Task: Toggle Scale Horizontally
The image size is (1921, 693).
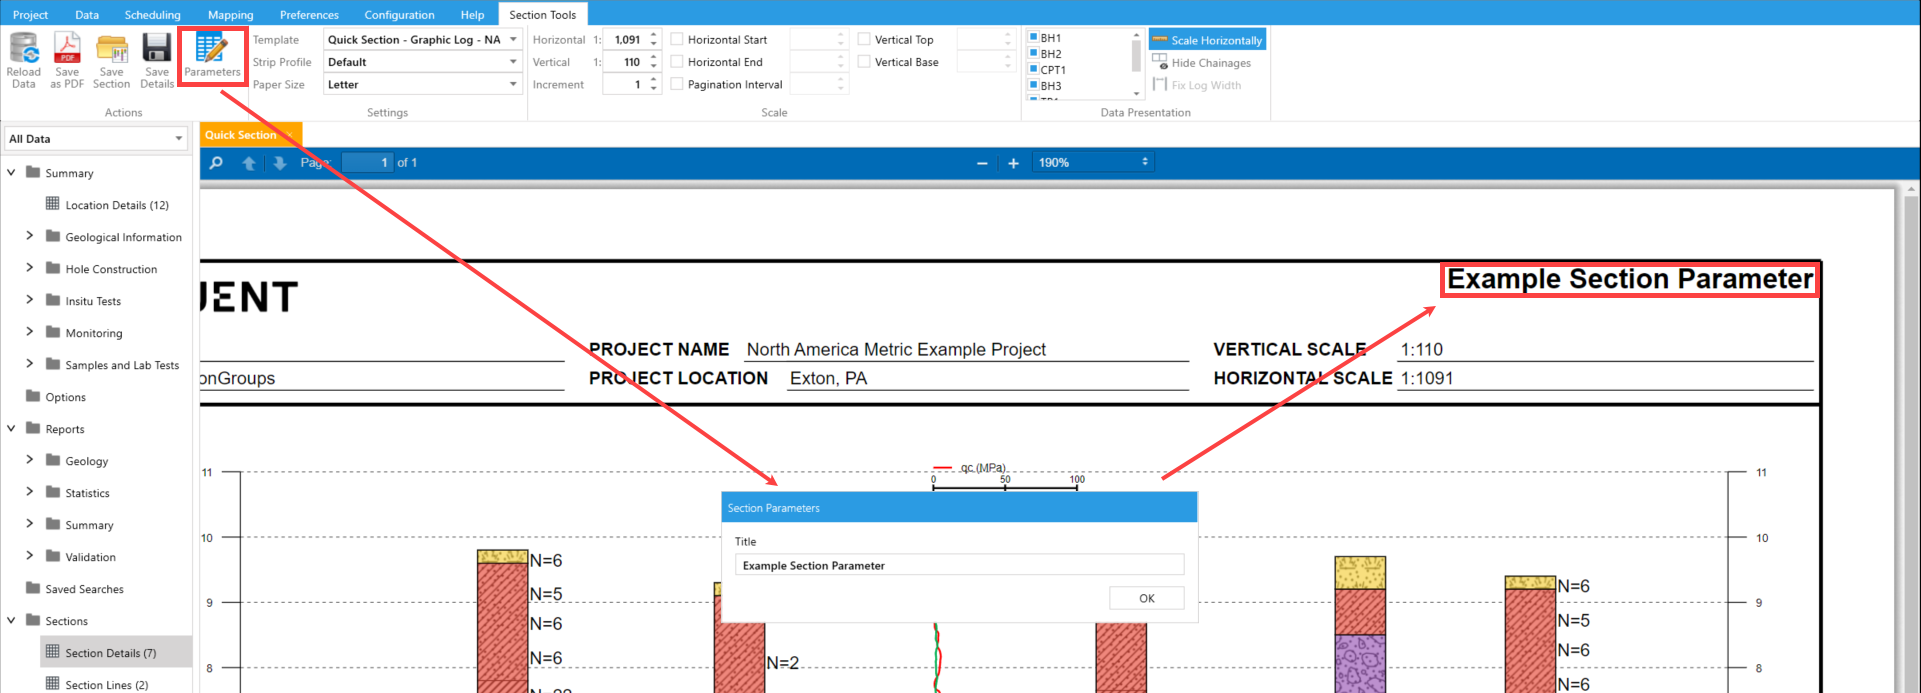Action: point(1207,40)
